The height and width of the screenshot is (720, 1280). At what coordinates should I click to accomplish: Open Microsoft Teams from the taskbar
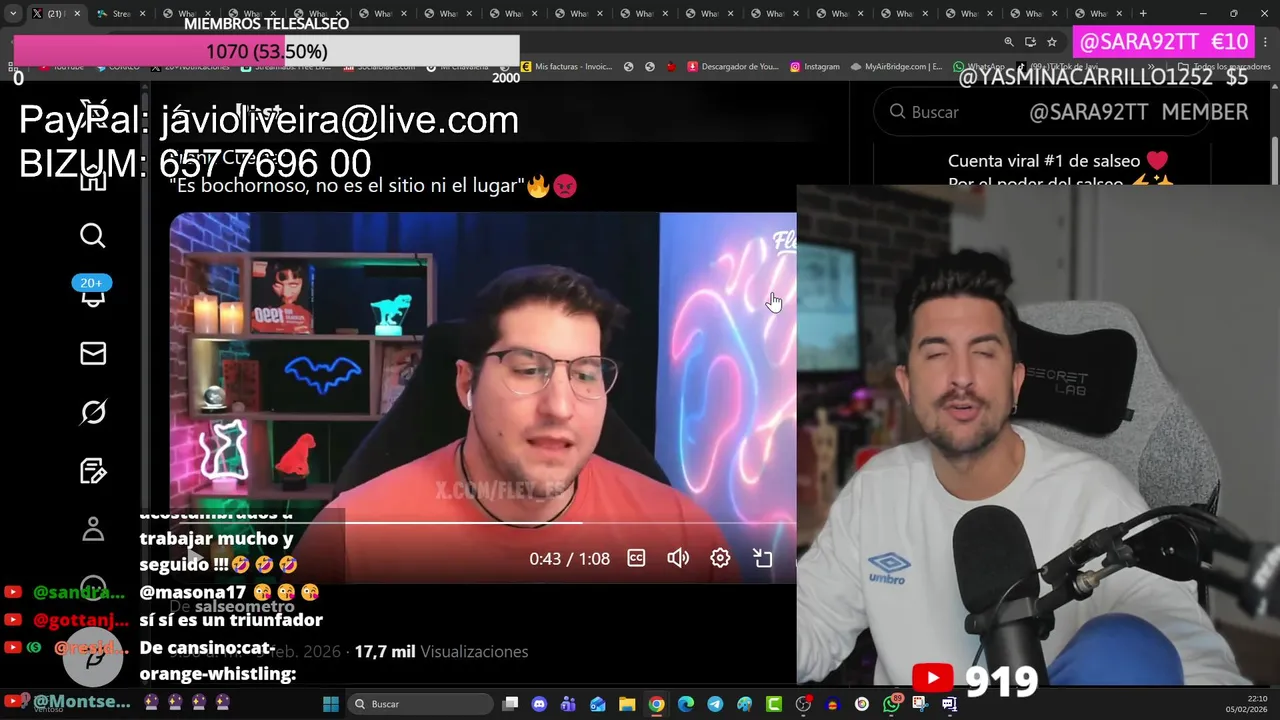coord(569,704)
